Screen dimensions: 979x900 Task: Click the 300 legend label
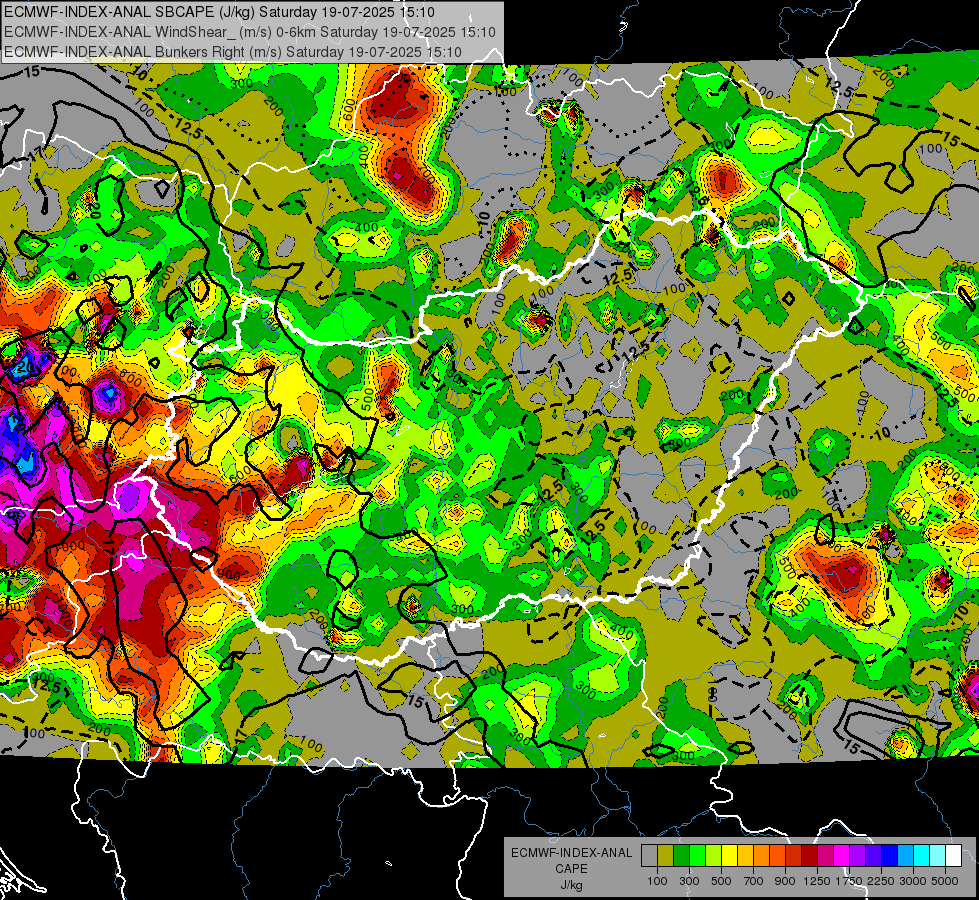689,881
